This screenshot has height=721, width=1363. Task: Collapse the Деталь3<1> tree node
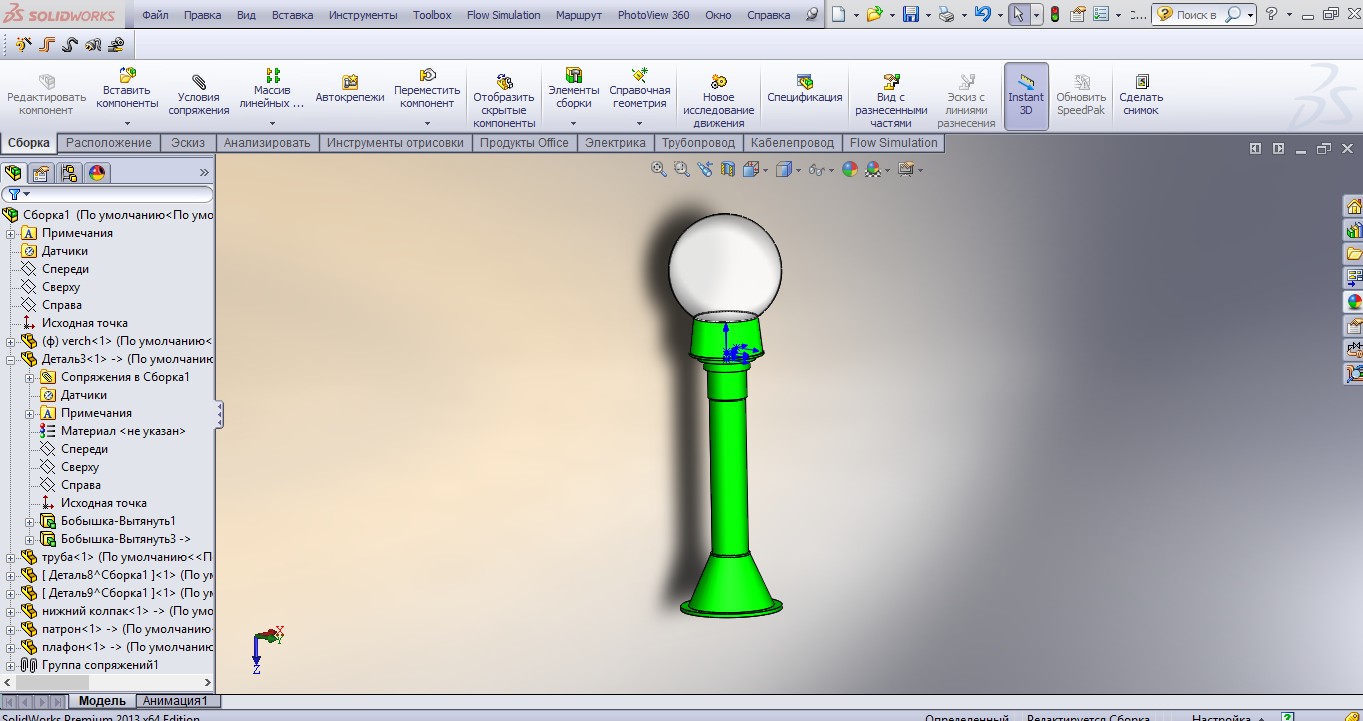(x=10, y=359)
